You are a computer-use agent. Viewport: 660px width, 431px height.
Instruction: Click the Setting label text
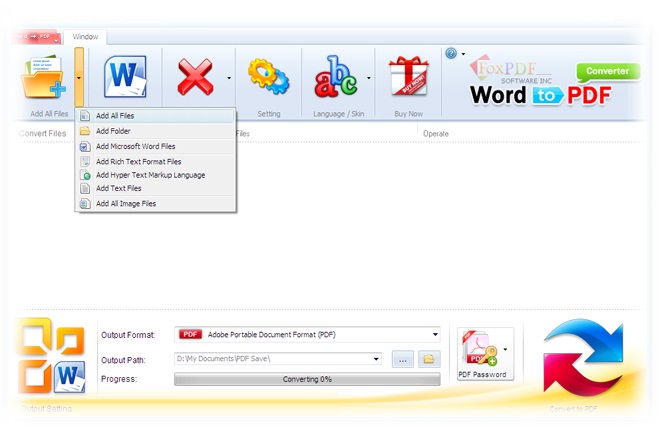click(x=269, y=114)
